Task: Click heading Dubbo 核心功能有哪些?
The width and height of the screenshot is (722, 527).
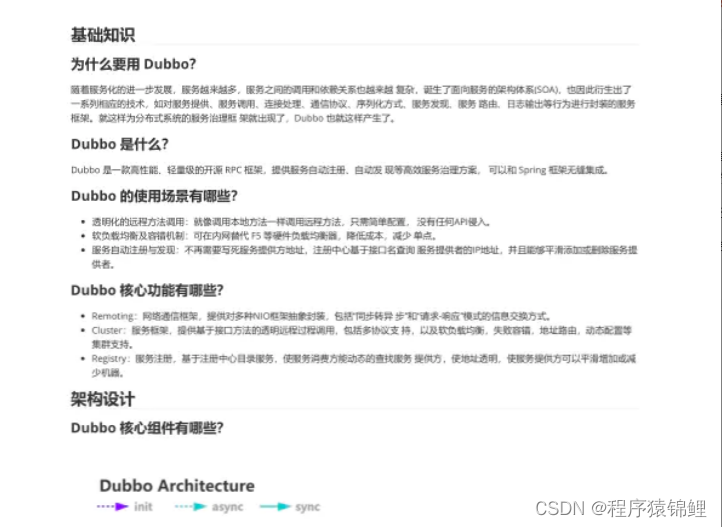Action: [x=147, y=290]
